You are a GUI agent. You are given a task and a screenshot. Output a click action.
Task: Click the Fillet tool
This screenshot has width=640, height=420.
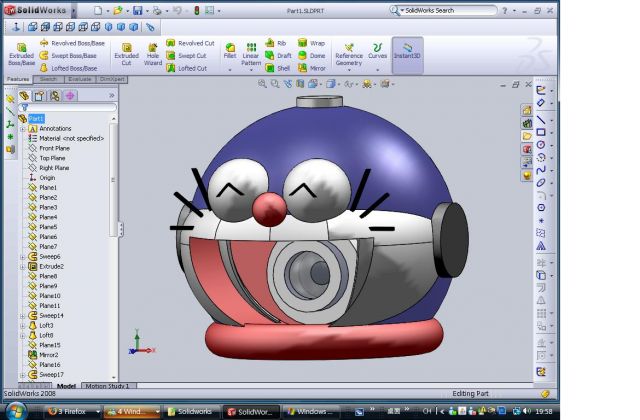[230, 51]
